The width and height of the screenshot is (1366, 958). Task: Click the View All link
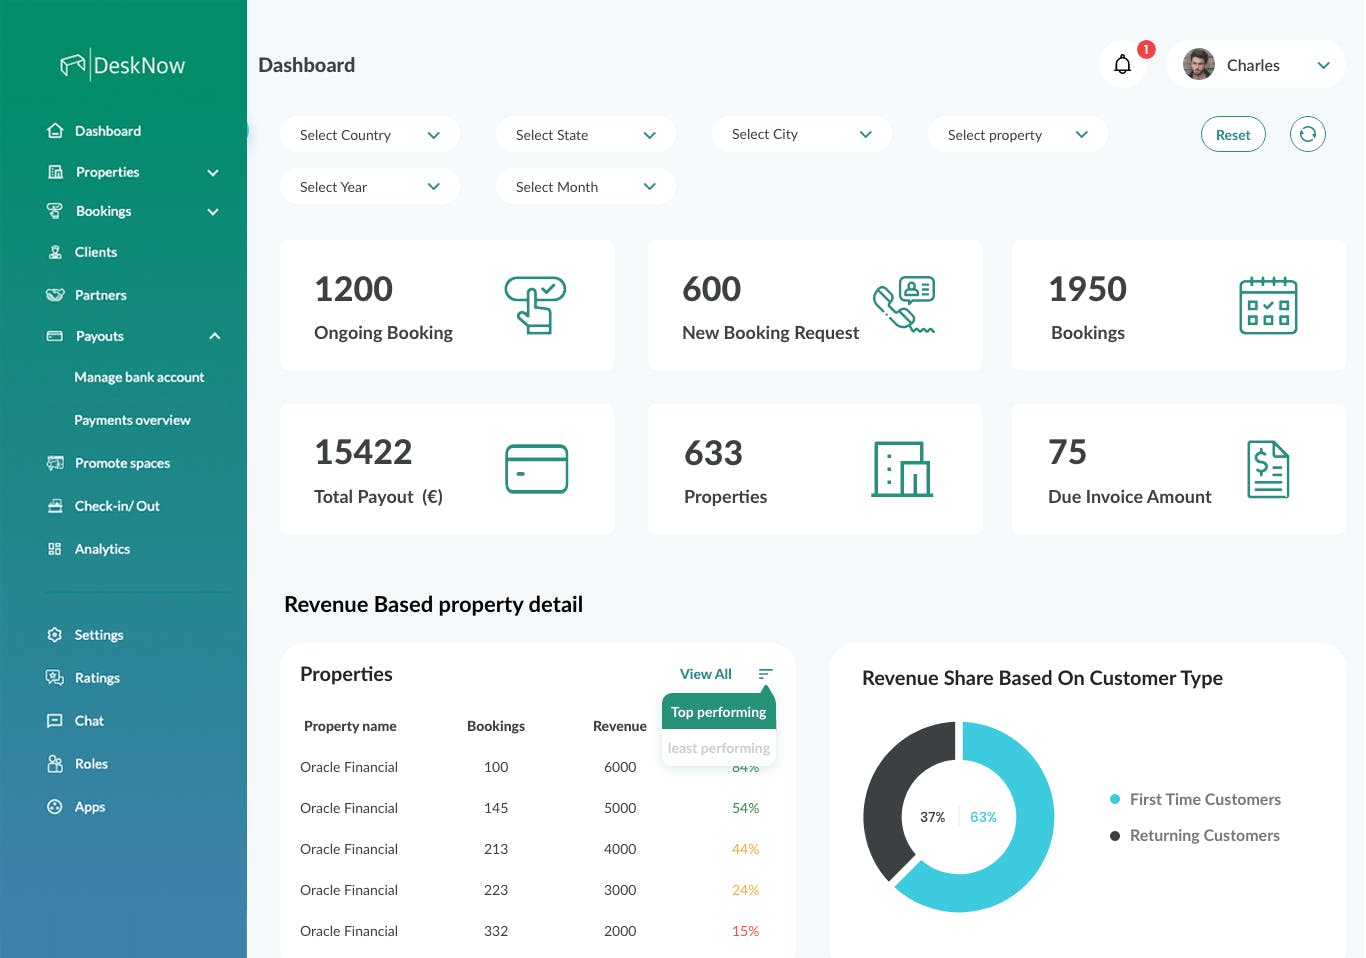click(705, 673)
